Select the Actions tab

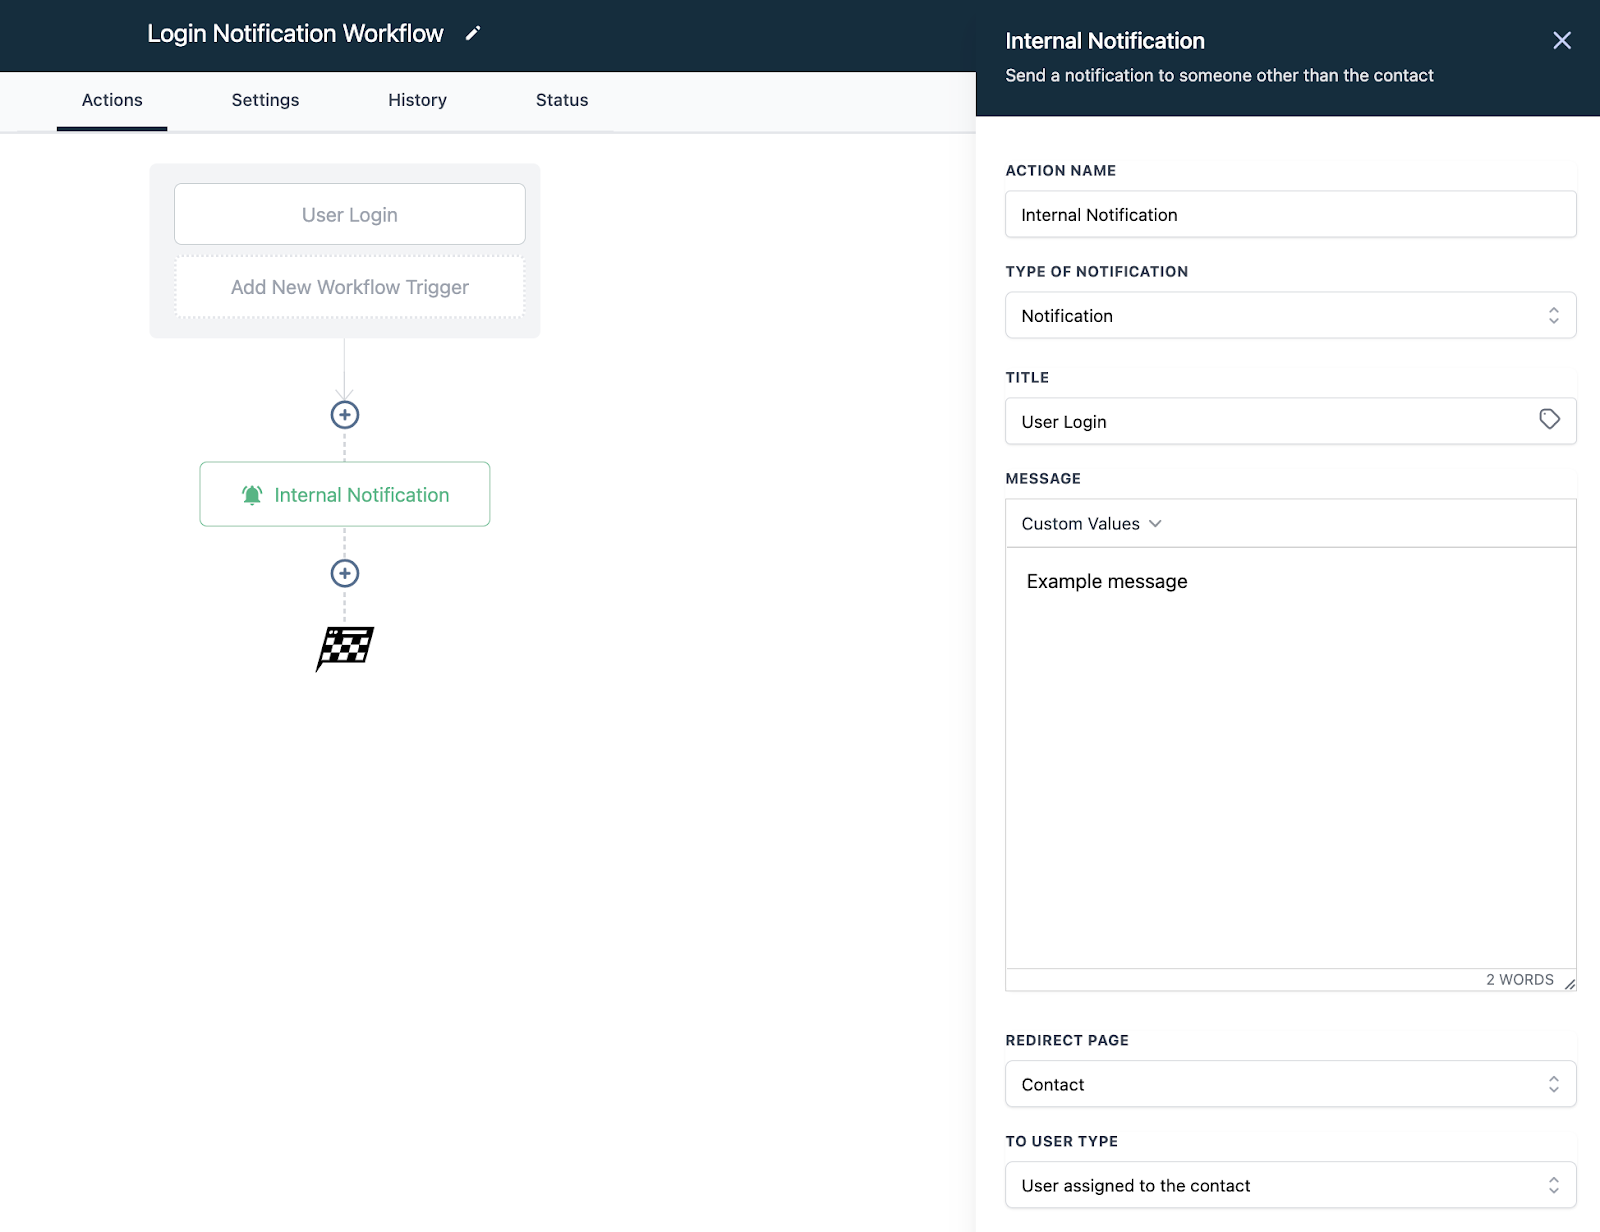pos(112,100)
